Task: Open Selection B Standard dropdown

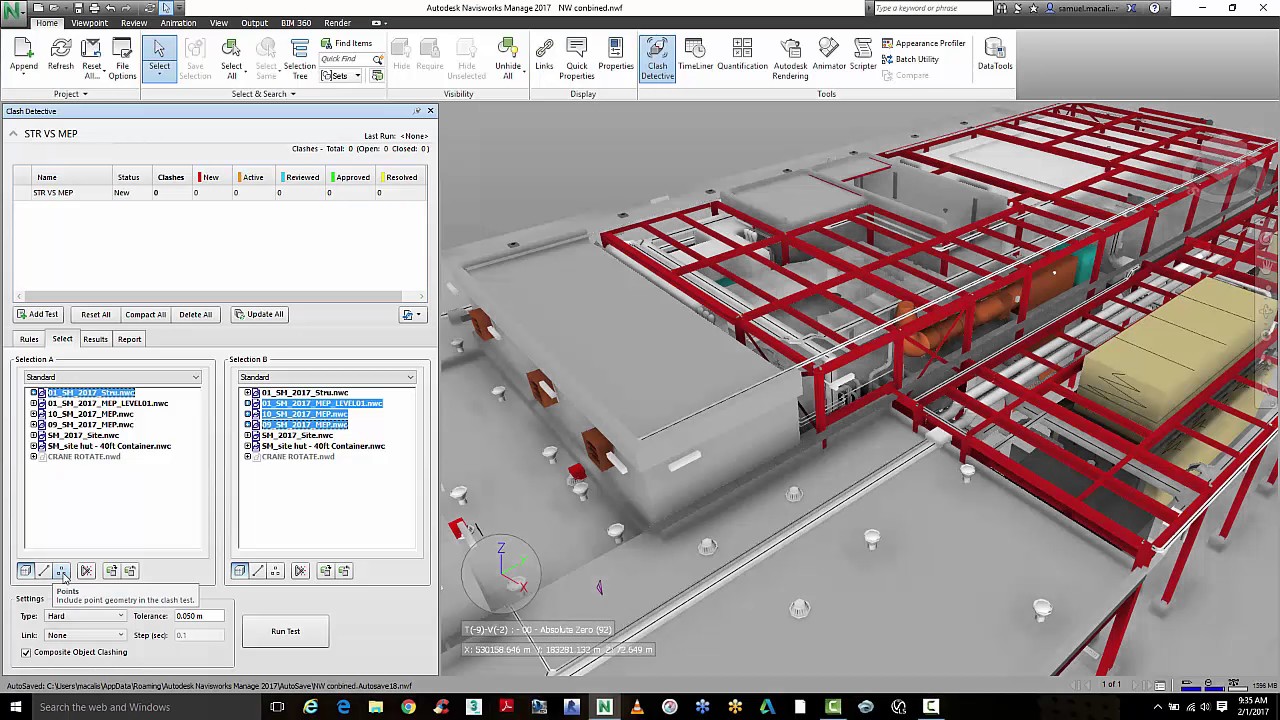Action: [327, 377]
